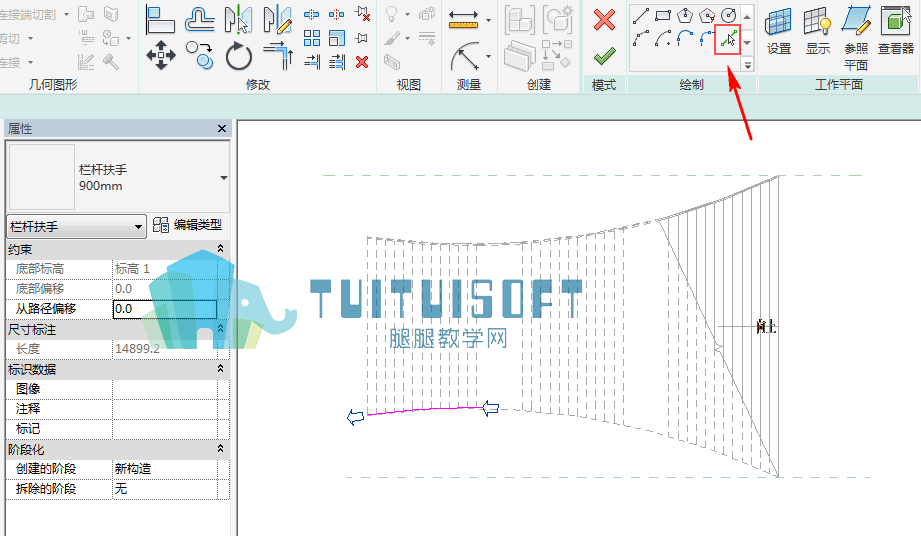Screen dimensions: 921x536
Task: Choose Trim/Extend to Corner tool
Action: 278,56
